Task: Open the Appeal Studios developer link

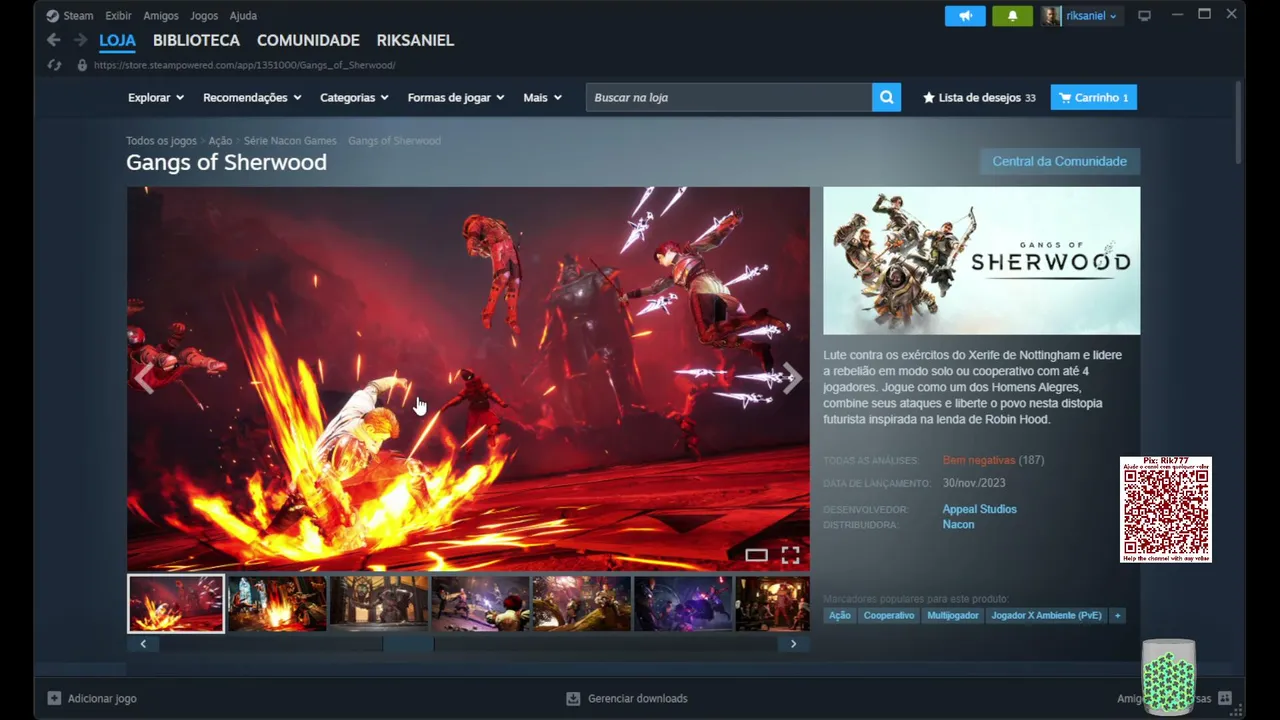Action: pos(979,509)
